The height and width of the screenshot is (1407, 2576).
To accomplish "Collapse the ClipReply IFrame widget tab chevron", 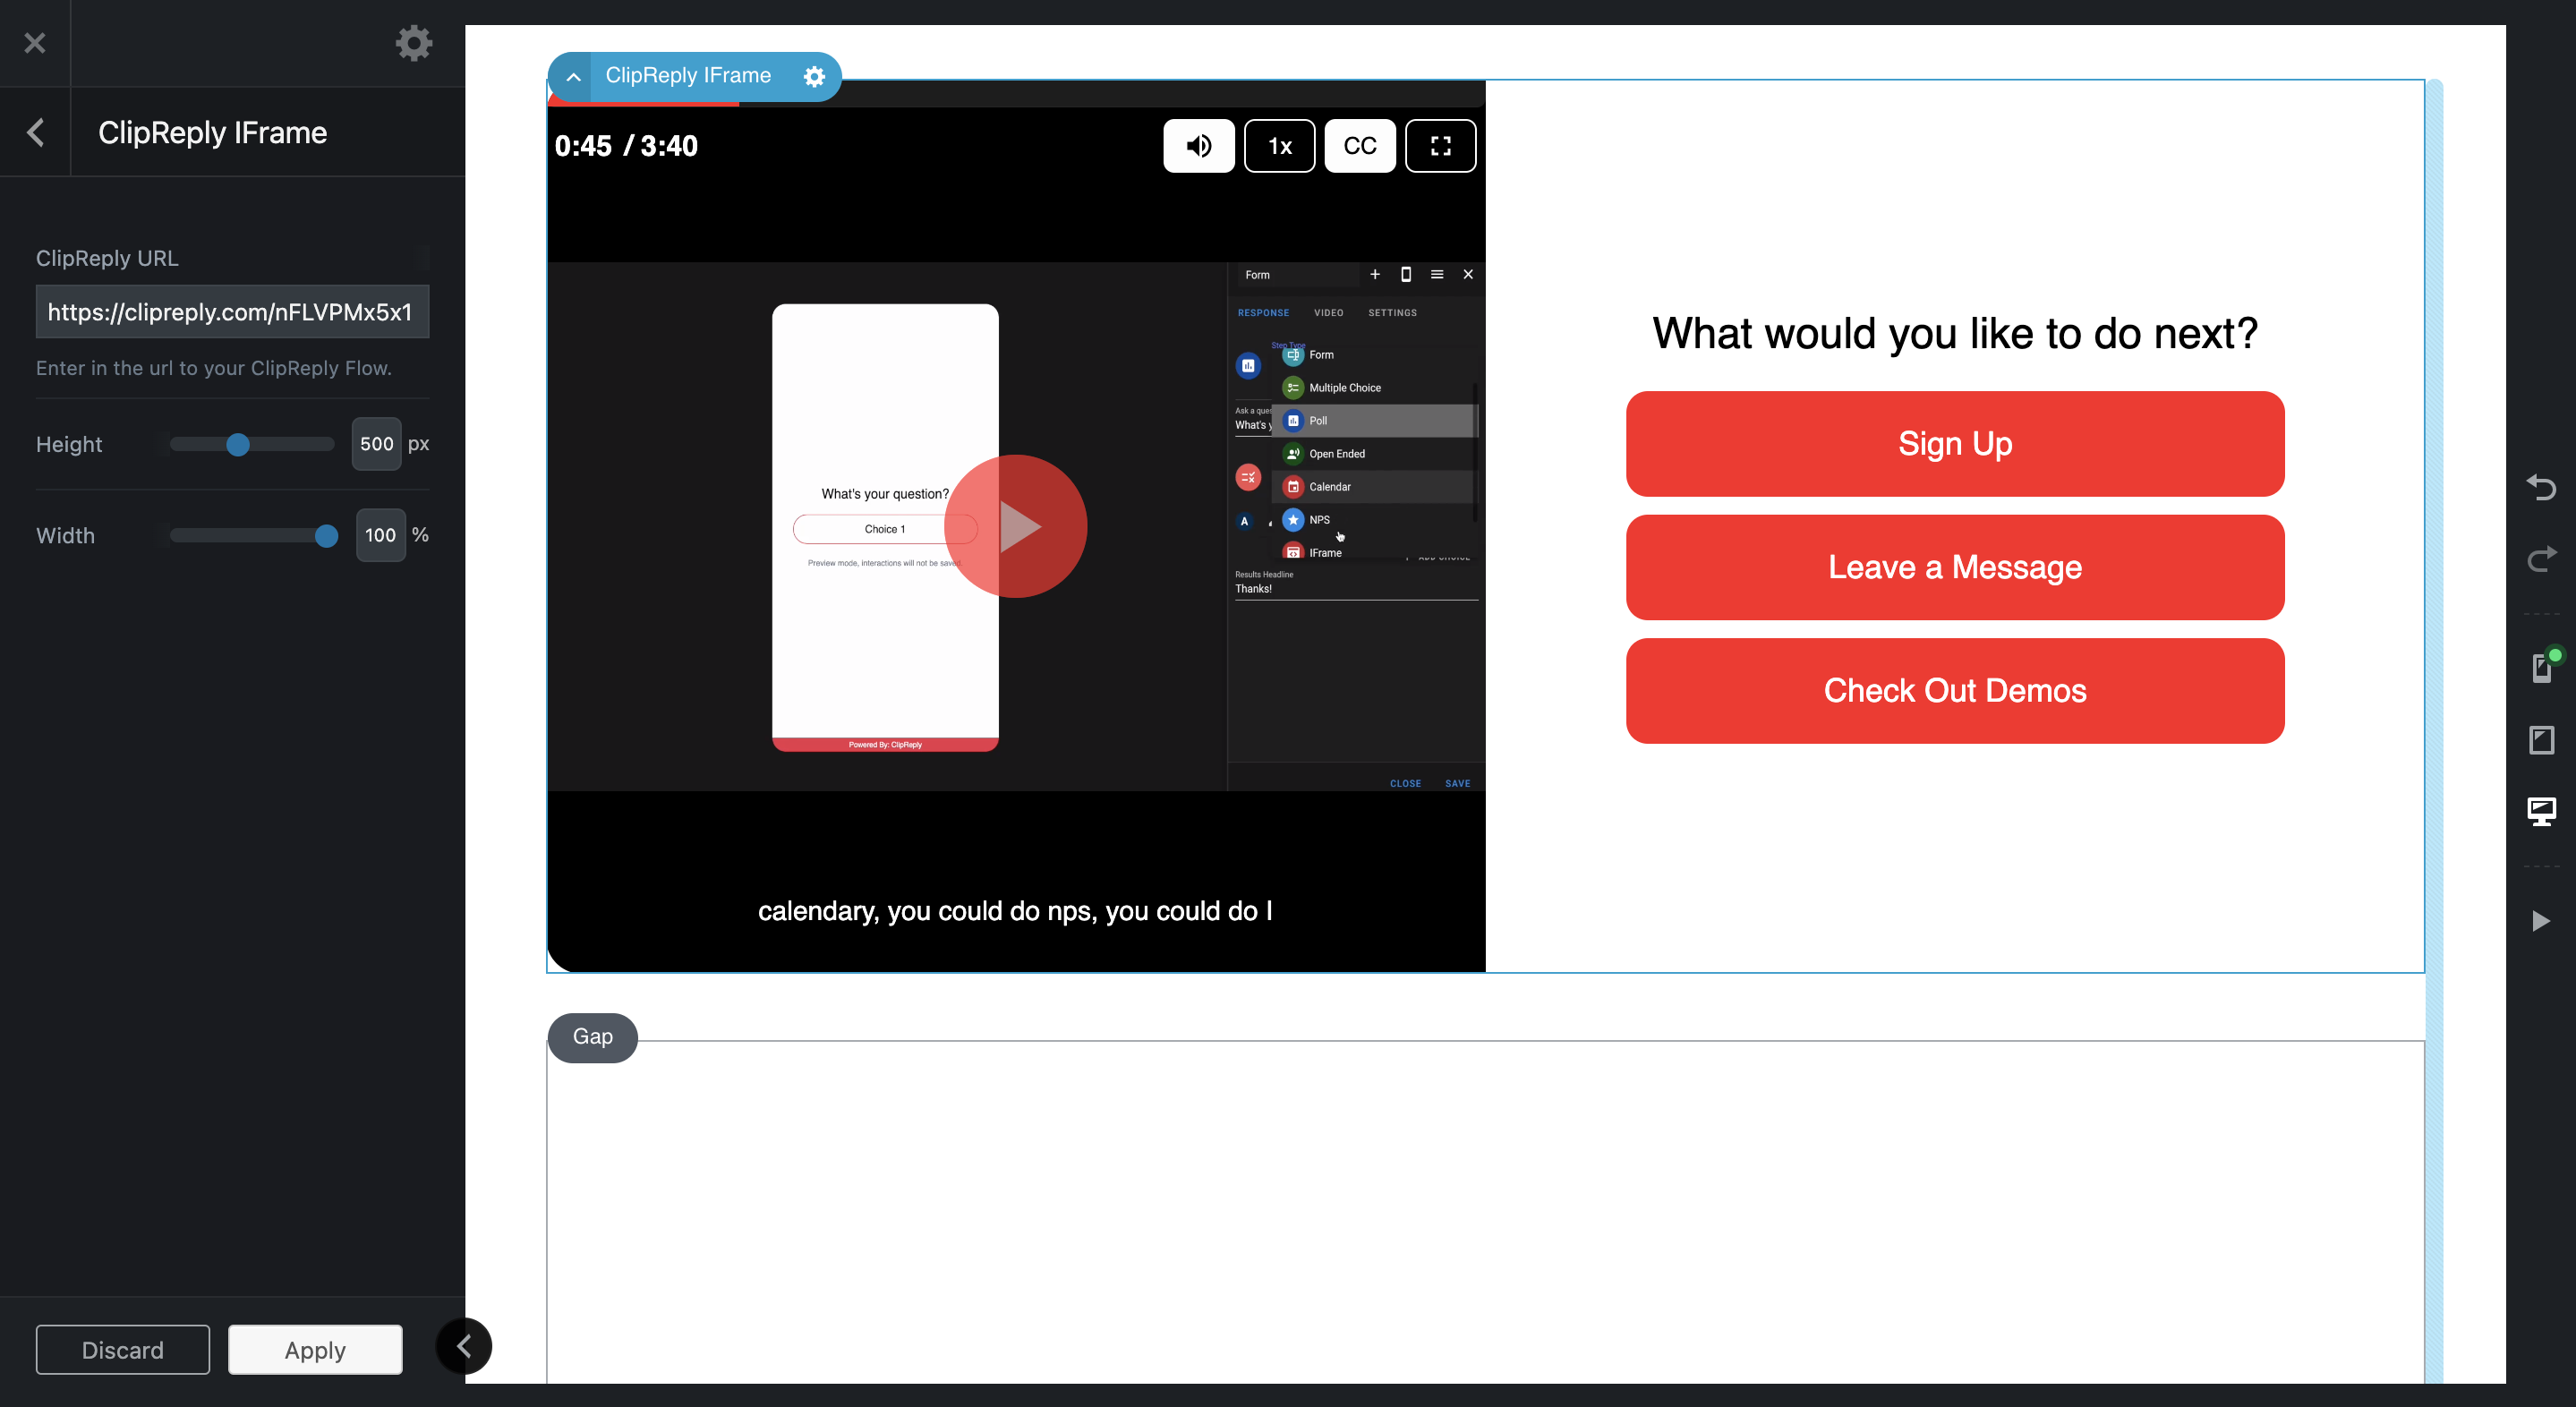I will pos(573,76).
